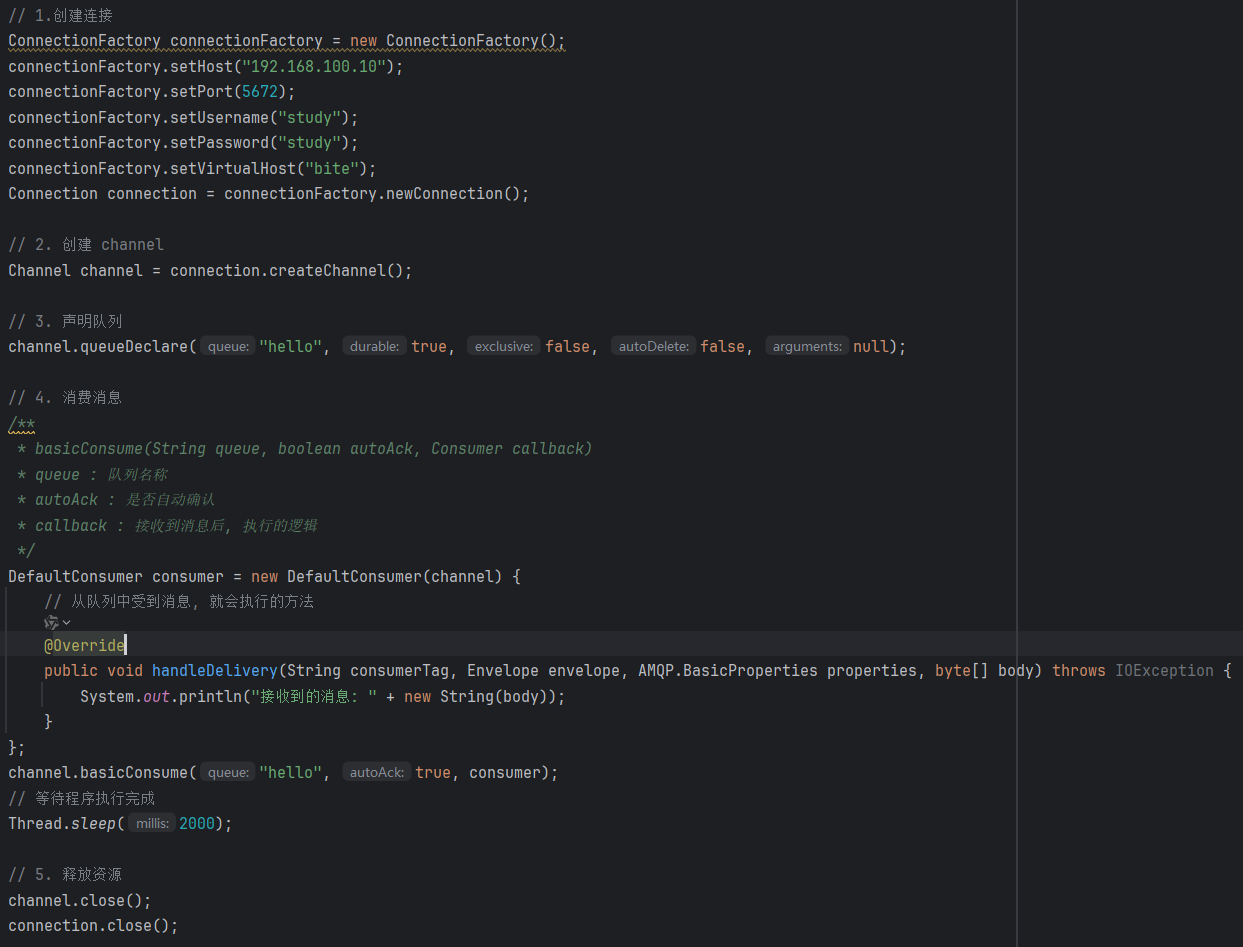Open the dropdown chevron beside the AI icon
Image resolution: width=1243 pixels, height=947 pixels.
coord(67,623)
